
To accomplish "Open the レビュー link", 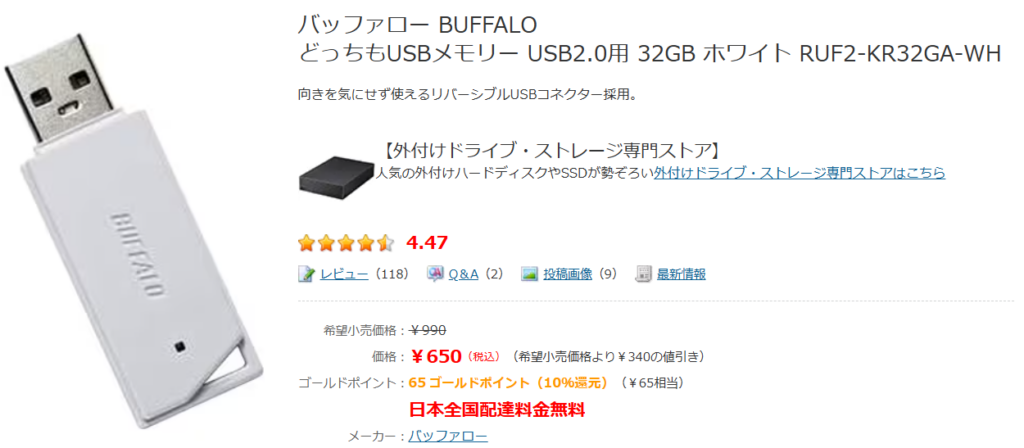I will point(344,274).
